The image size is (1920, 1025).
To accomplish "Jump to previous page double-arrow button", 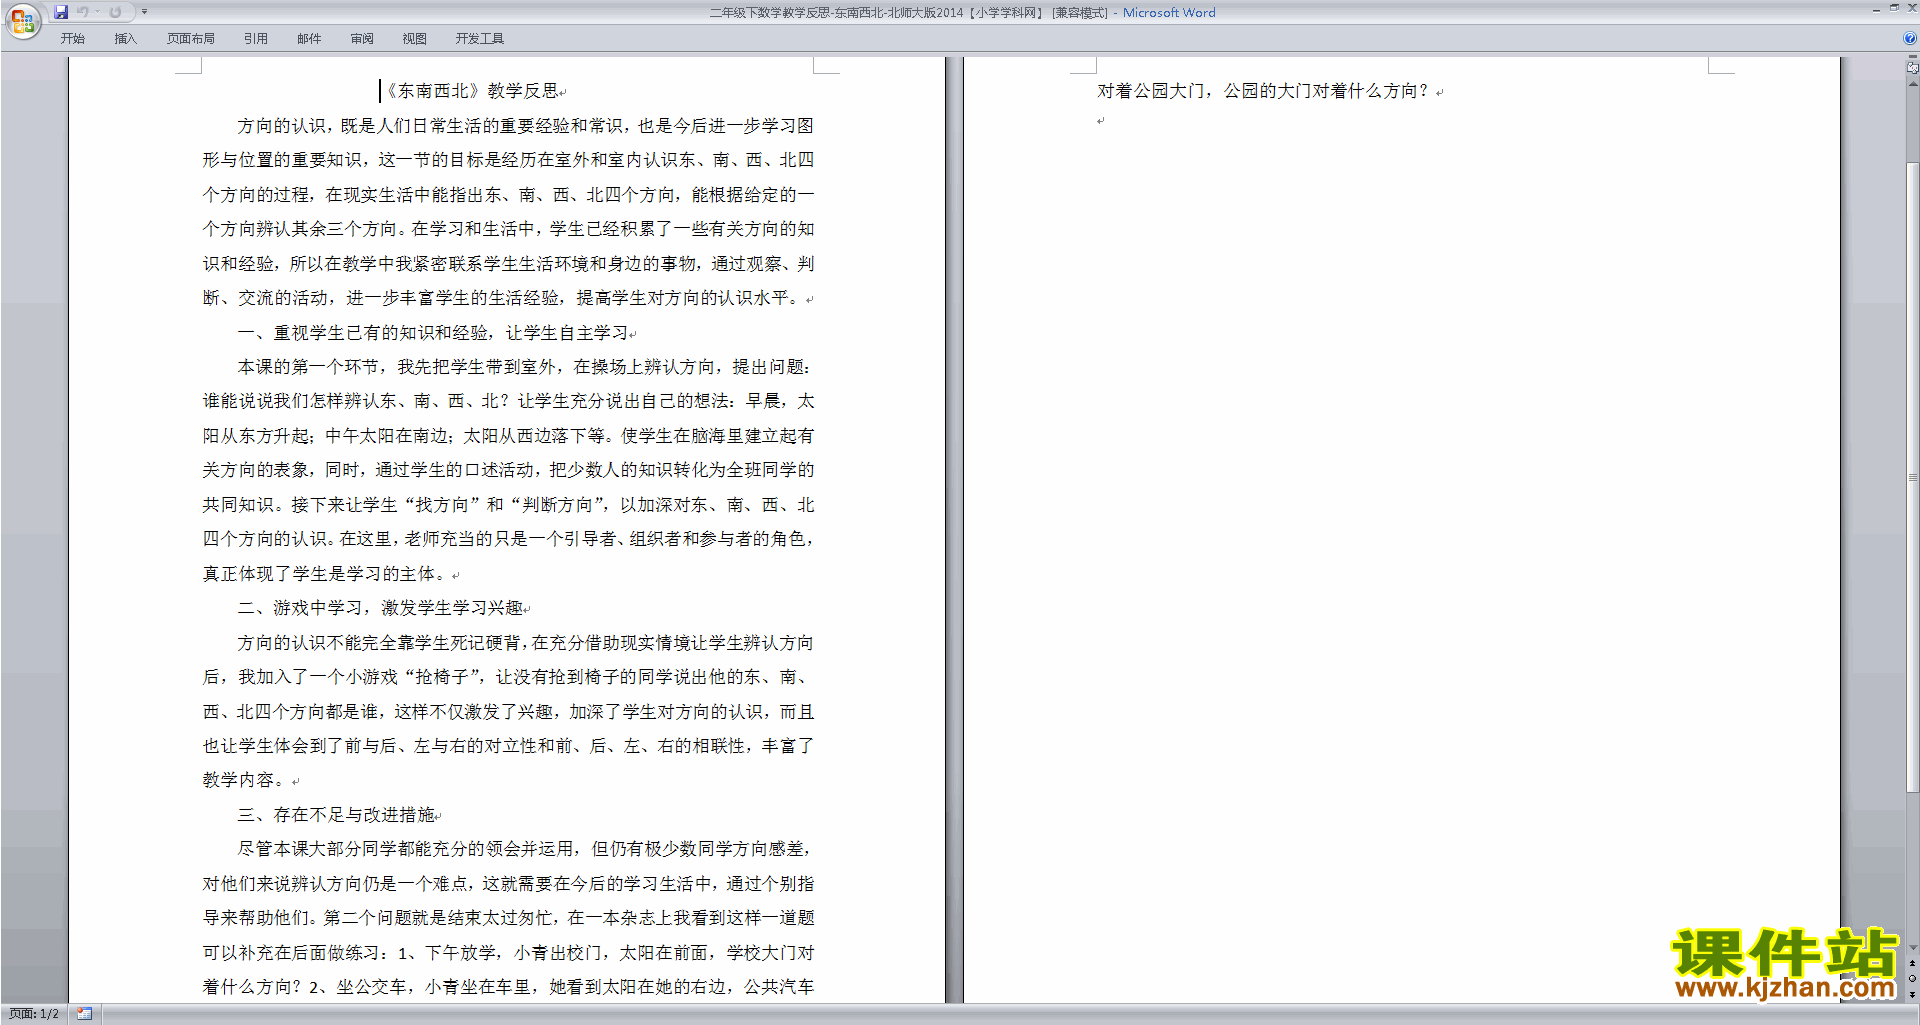I will click(x=1912, y=963).
